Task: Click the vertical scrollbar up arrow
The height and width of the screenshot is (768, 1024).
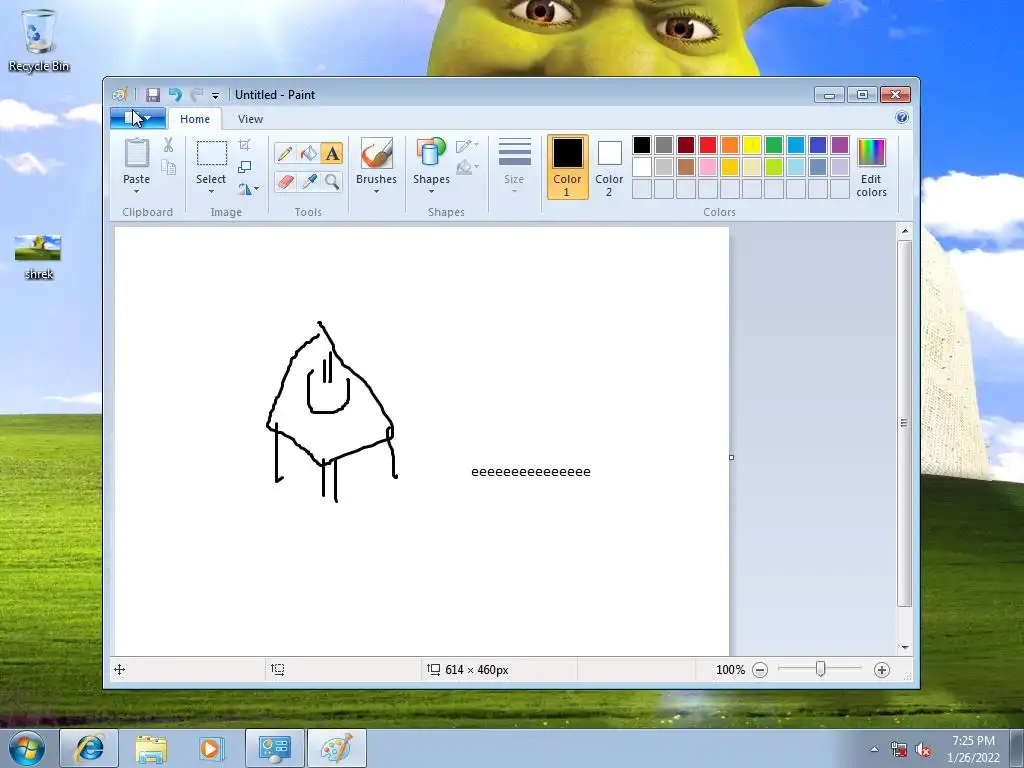Action: (x=904, y=231)
